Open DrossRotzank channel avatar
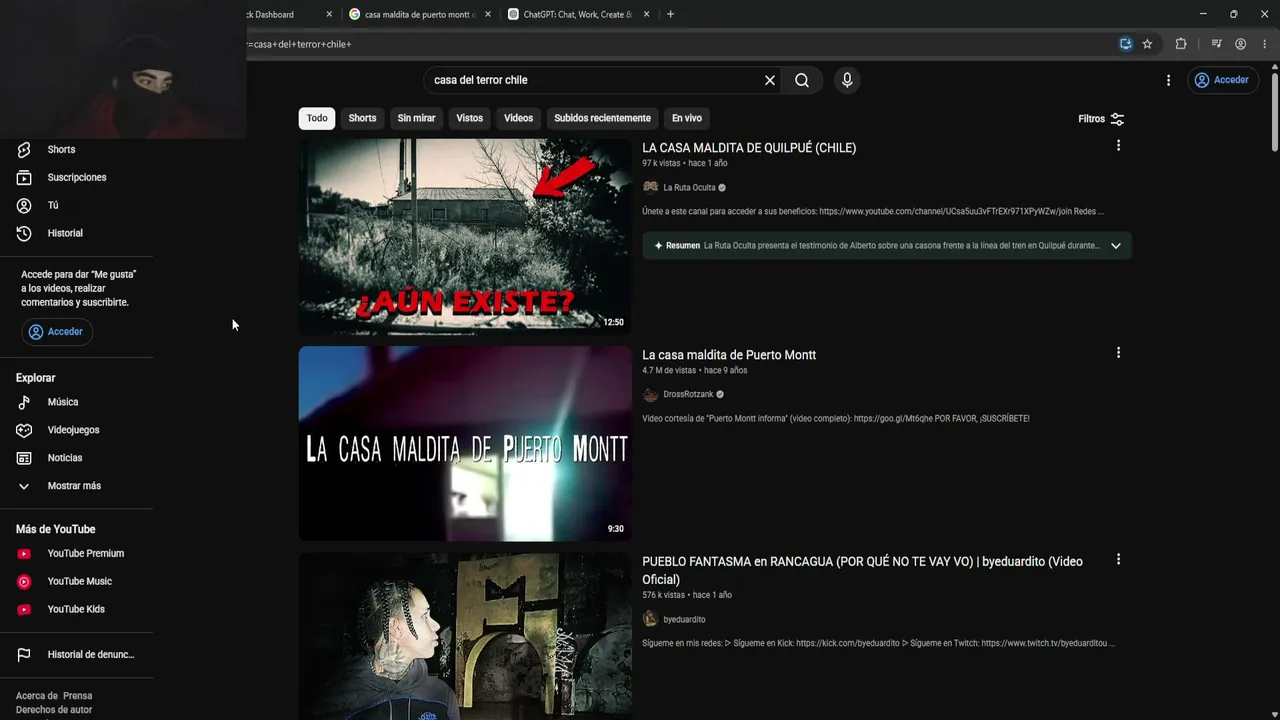This screenshot has height=720, width=1280. [650, 394]
